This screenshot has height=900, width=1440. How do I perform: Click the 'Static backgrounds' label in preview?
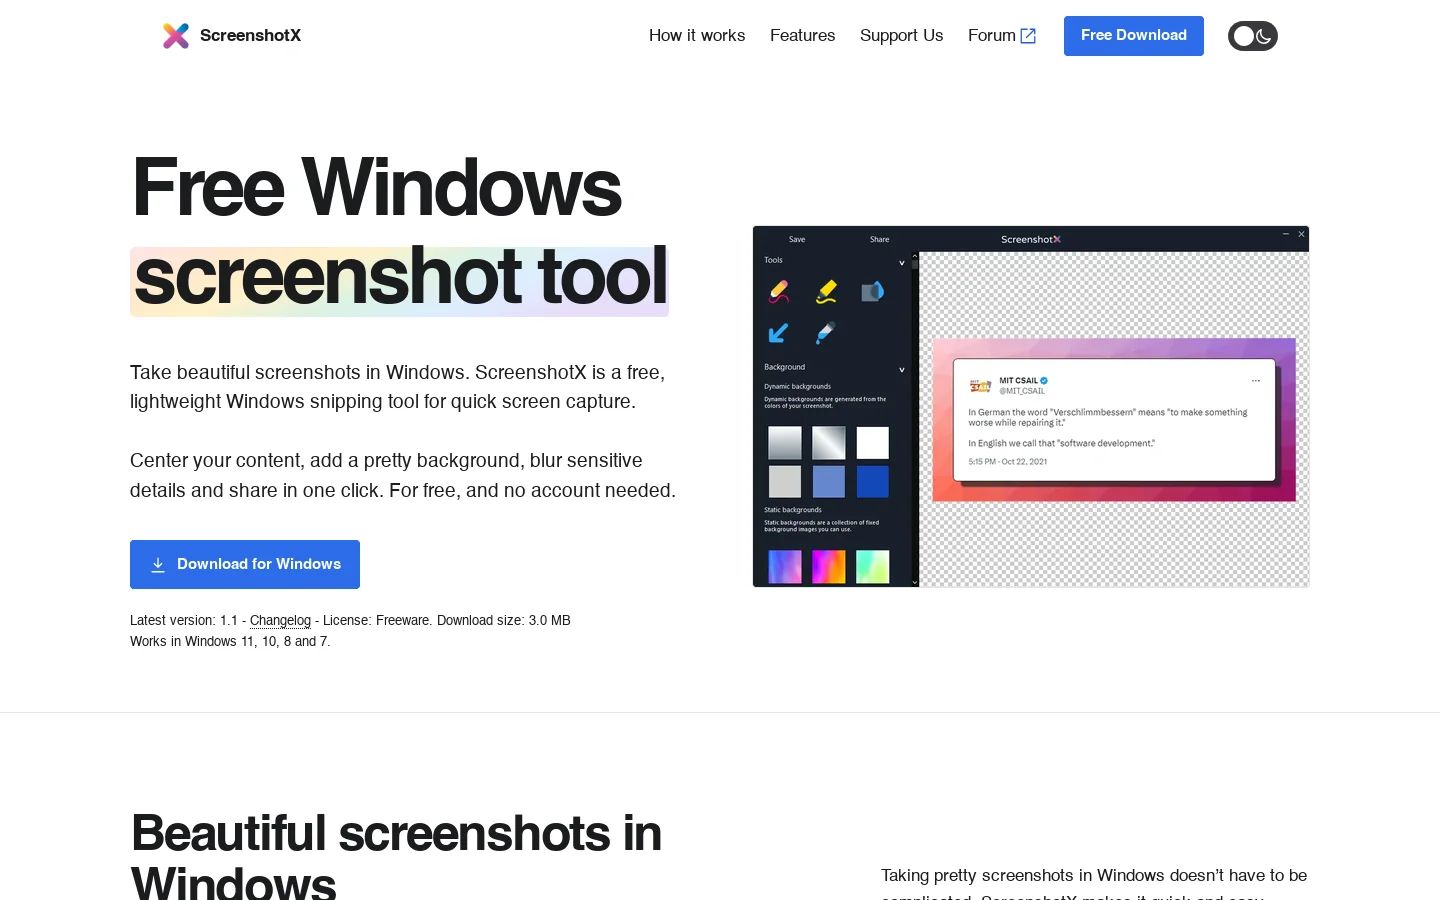click(x=793, y=510)
